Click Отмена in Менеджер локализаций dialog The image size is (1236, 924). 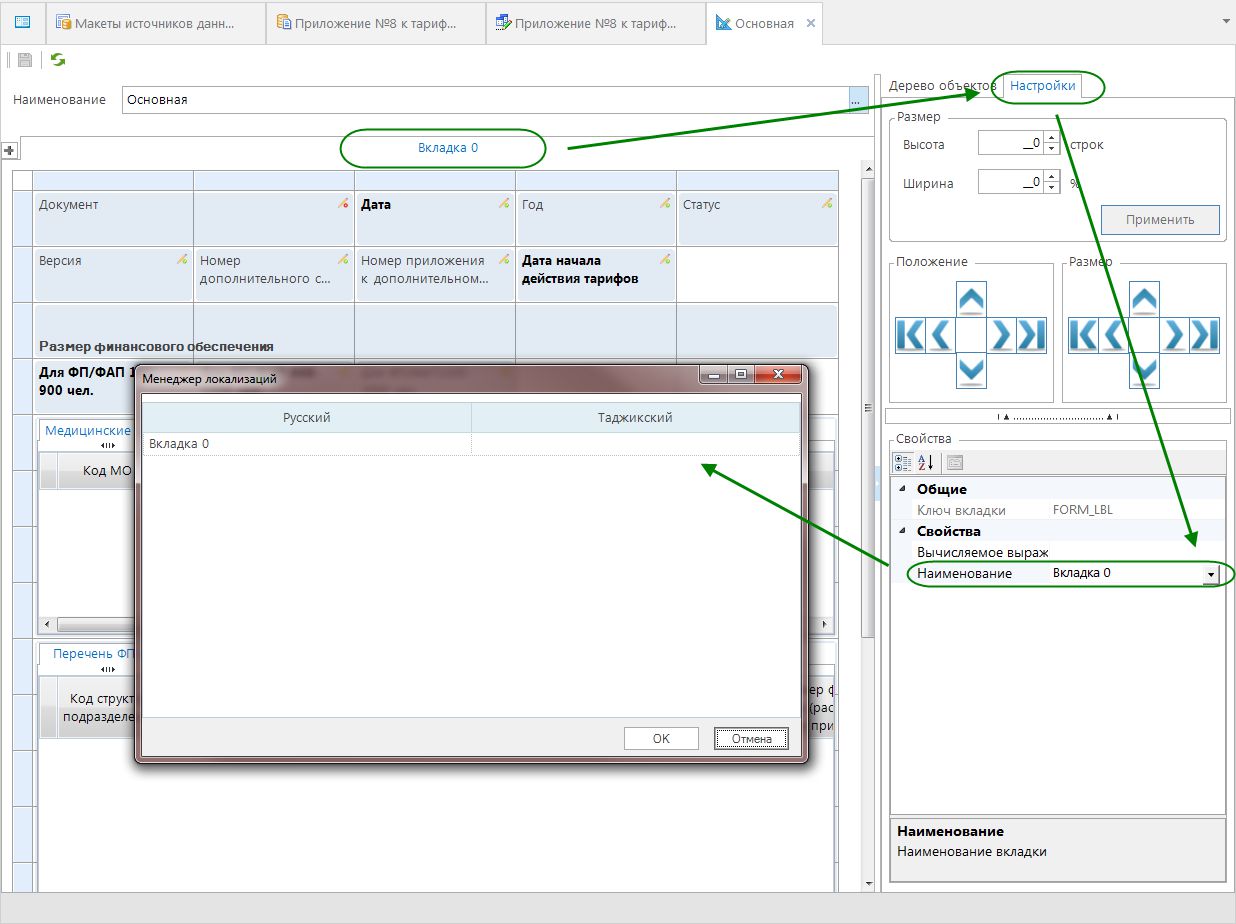(x=751, y=738)
